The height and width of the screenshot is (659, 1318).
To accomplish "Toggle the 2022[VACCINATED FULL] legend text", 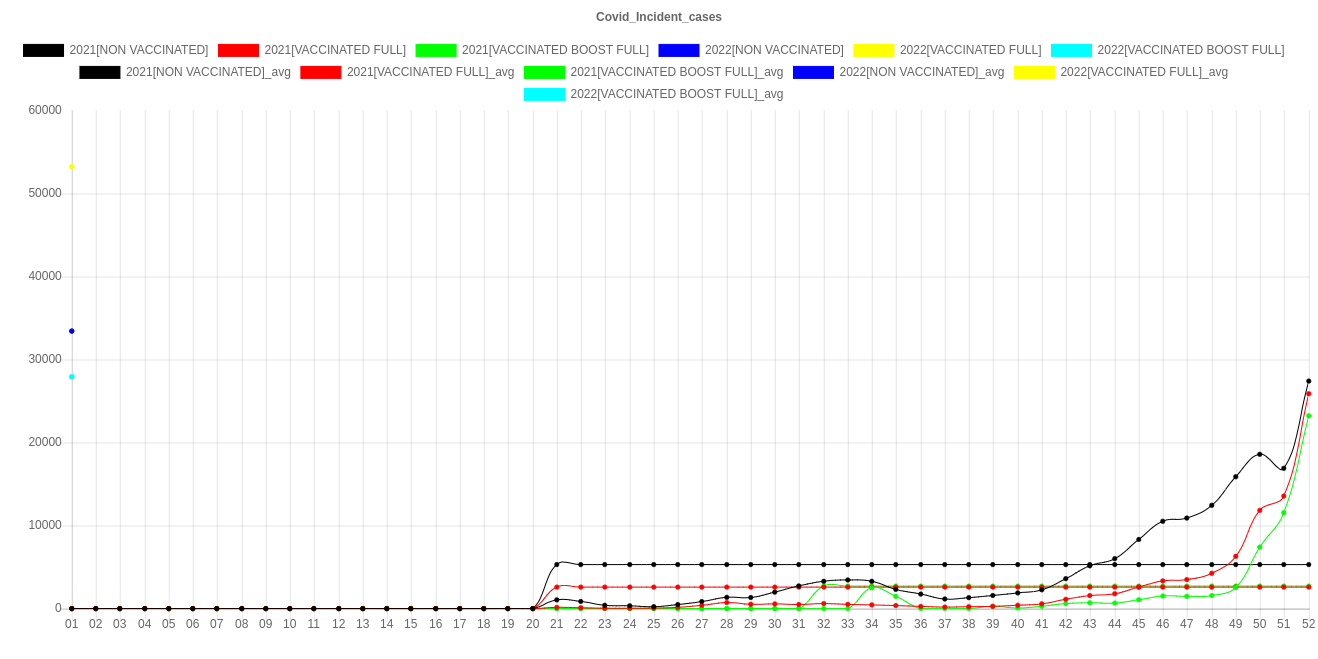I will [x=970, y=50].
